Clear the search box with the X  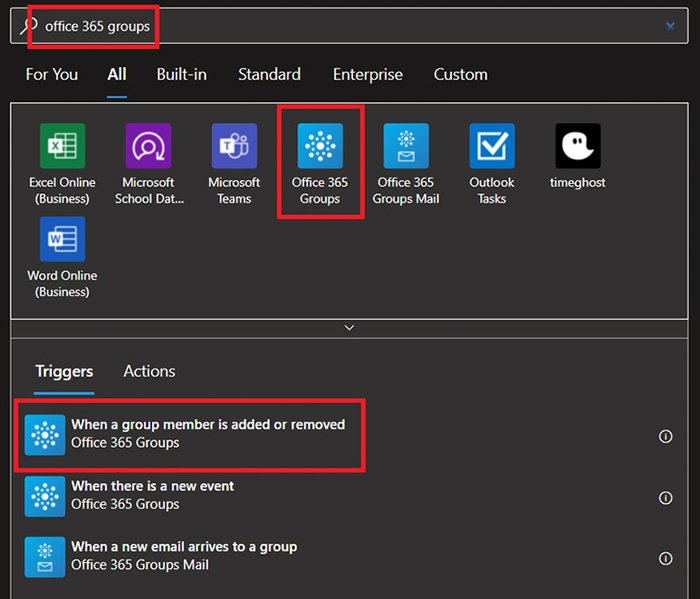[x=670, y=26]
